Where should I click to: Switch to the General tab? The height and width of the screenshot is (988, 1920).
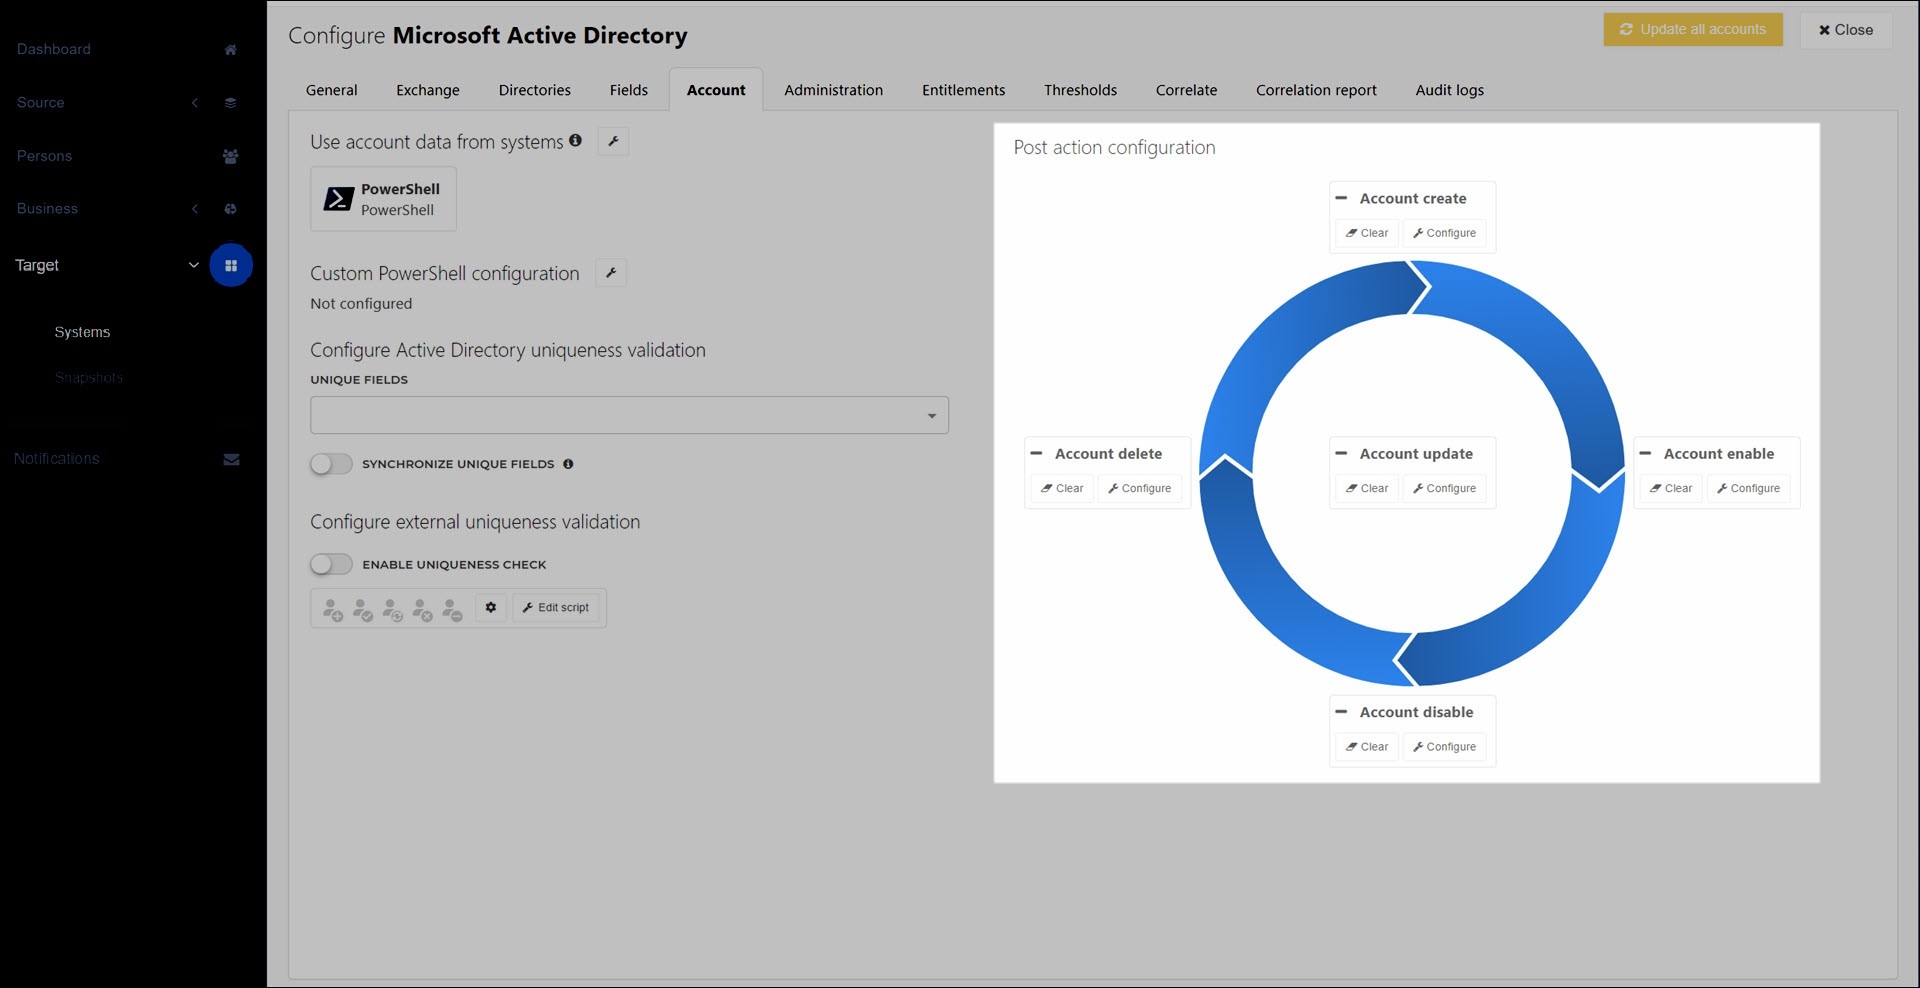pyautogui.click(x=331, y=90)
